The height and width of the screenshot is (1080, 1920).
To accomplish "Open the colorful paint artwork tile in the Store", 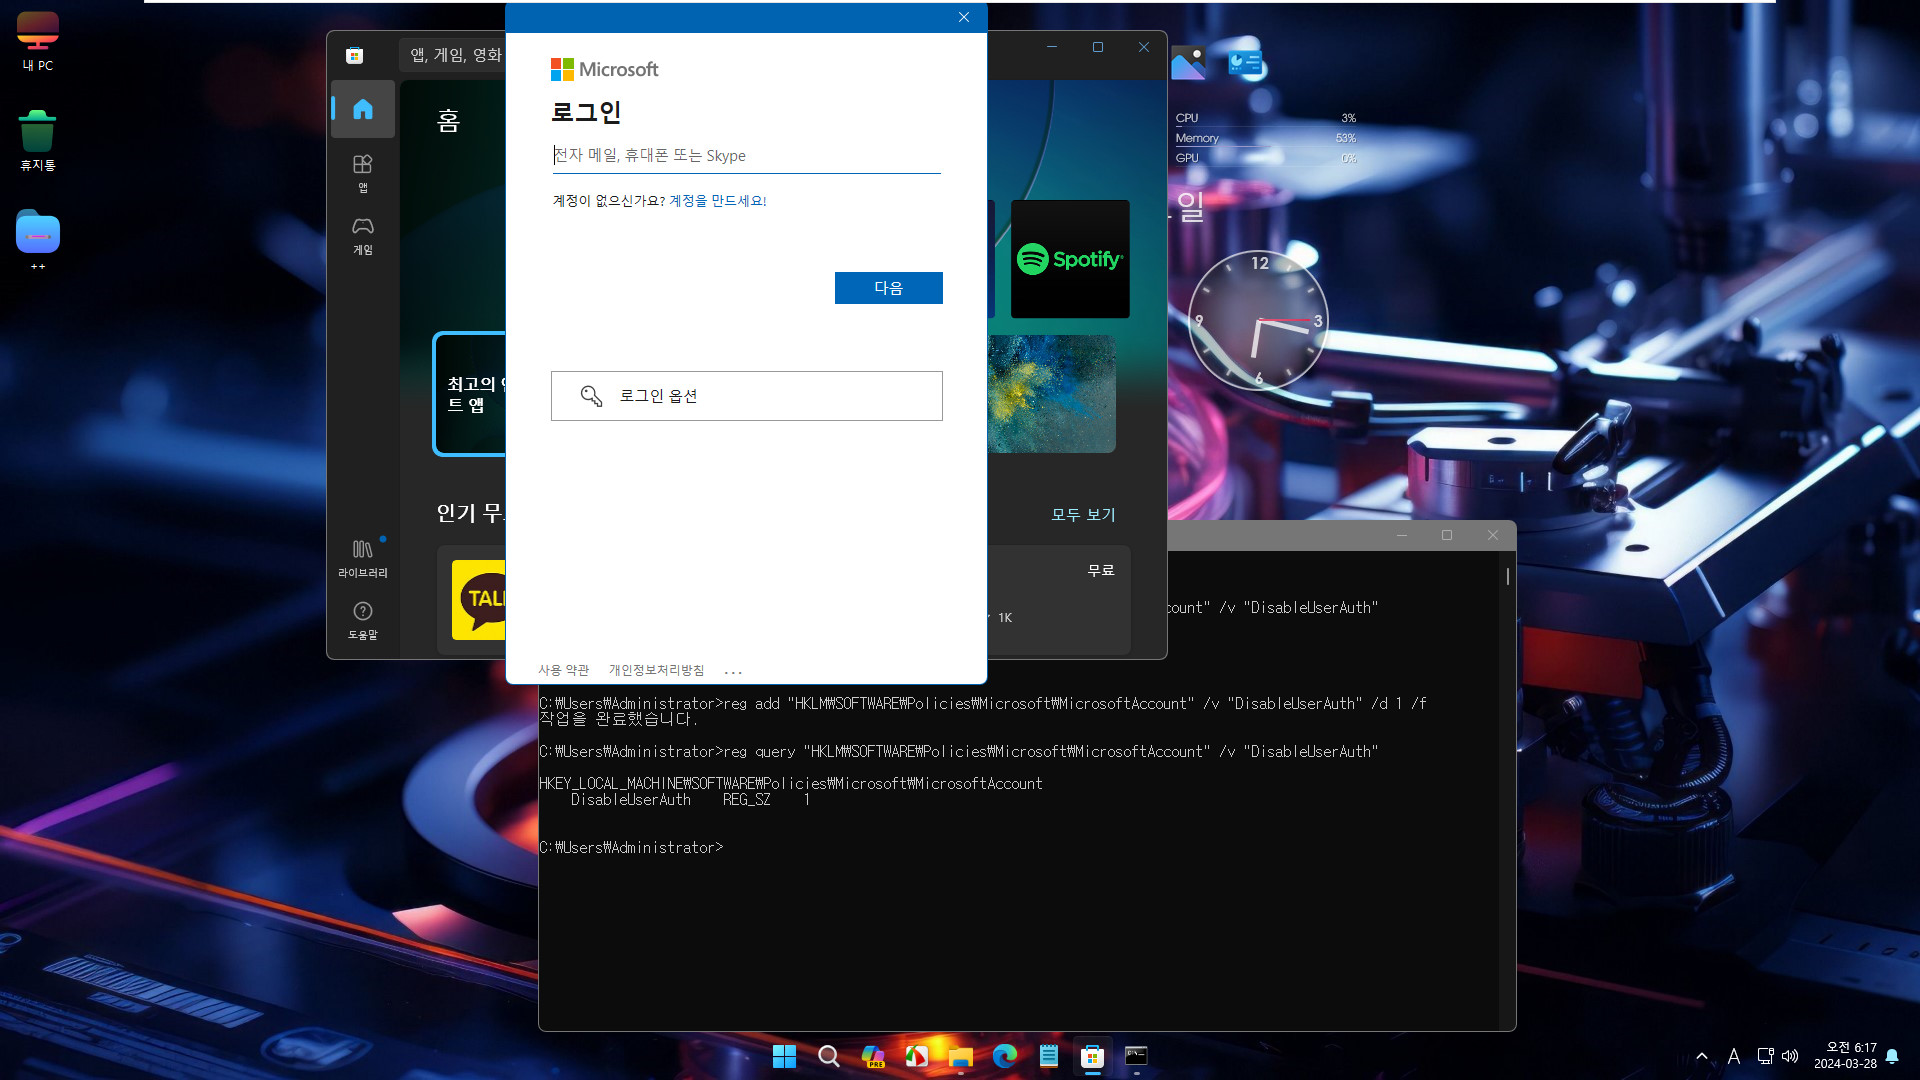I will click(x=1051, y=394).
